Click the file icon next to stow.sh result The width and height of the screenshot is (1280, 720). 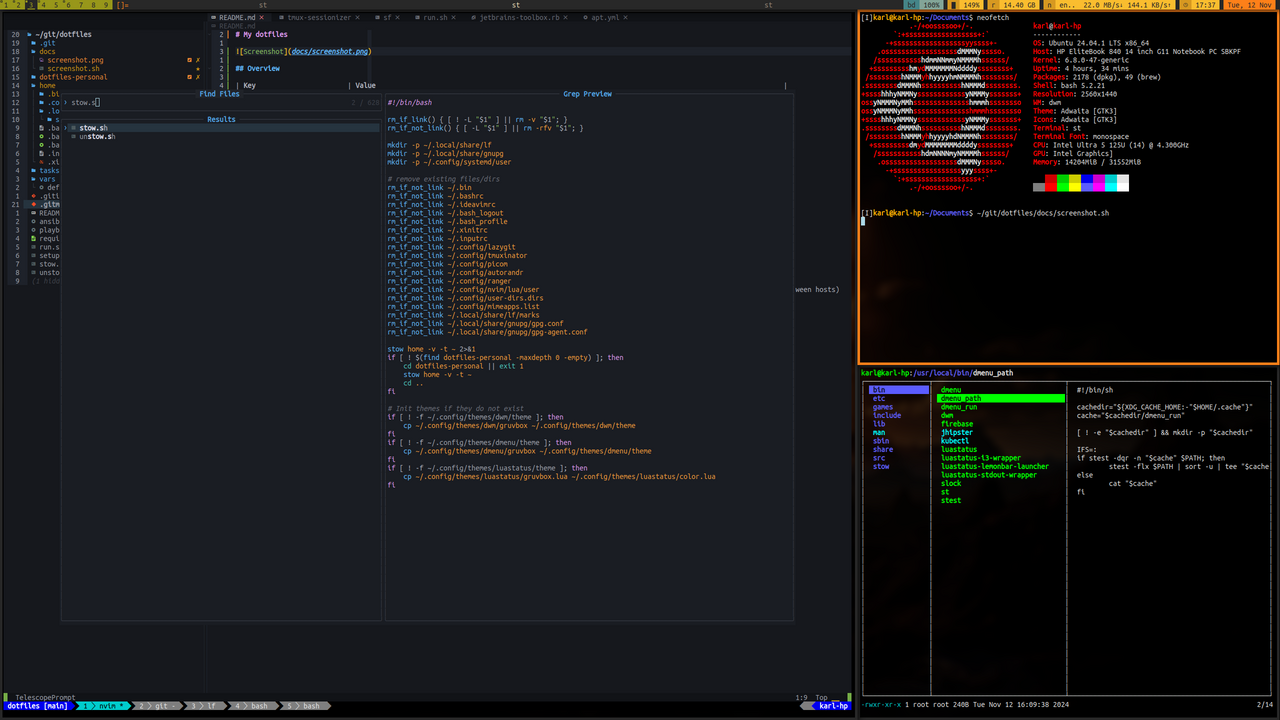[75, 128]
